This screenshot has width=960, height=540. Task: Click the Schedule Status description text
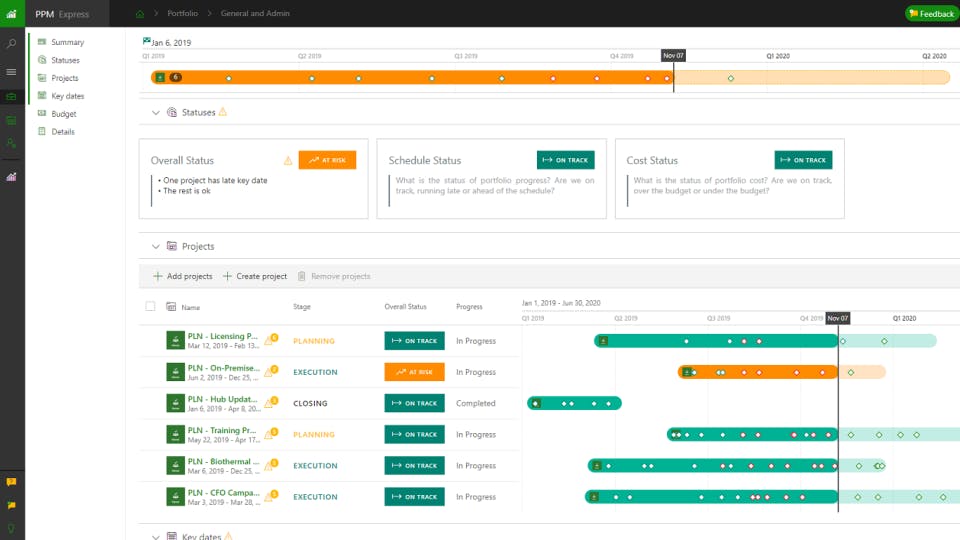[495, 186]
